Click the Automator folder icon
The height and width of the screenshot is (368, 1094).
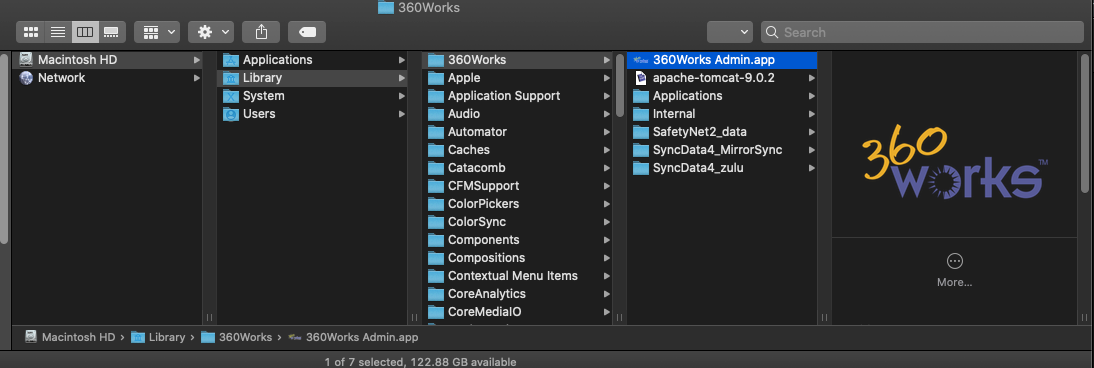[x=436, y=132]
